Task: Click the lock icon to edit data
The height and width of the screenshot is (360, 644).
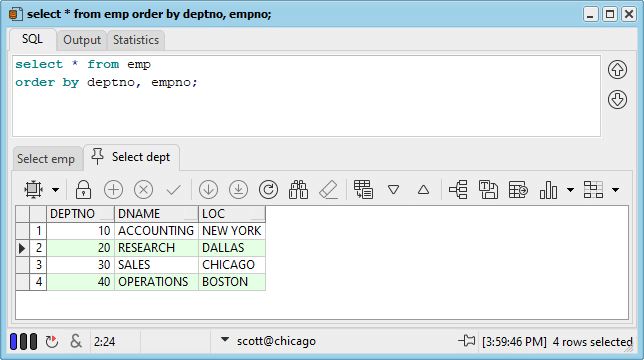Action: (x=83, y=190)
